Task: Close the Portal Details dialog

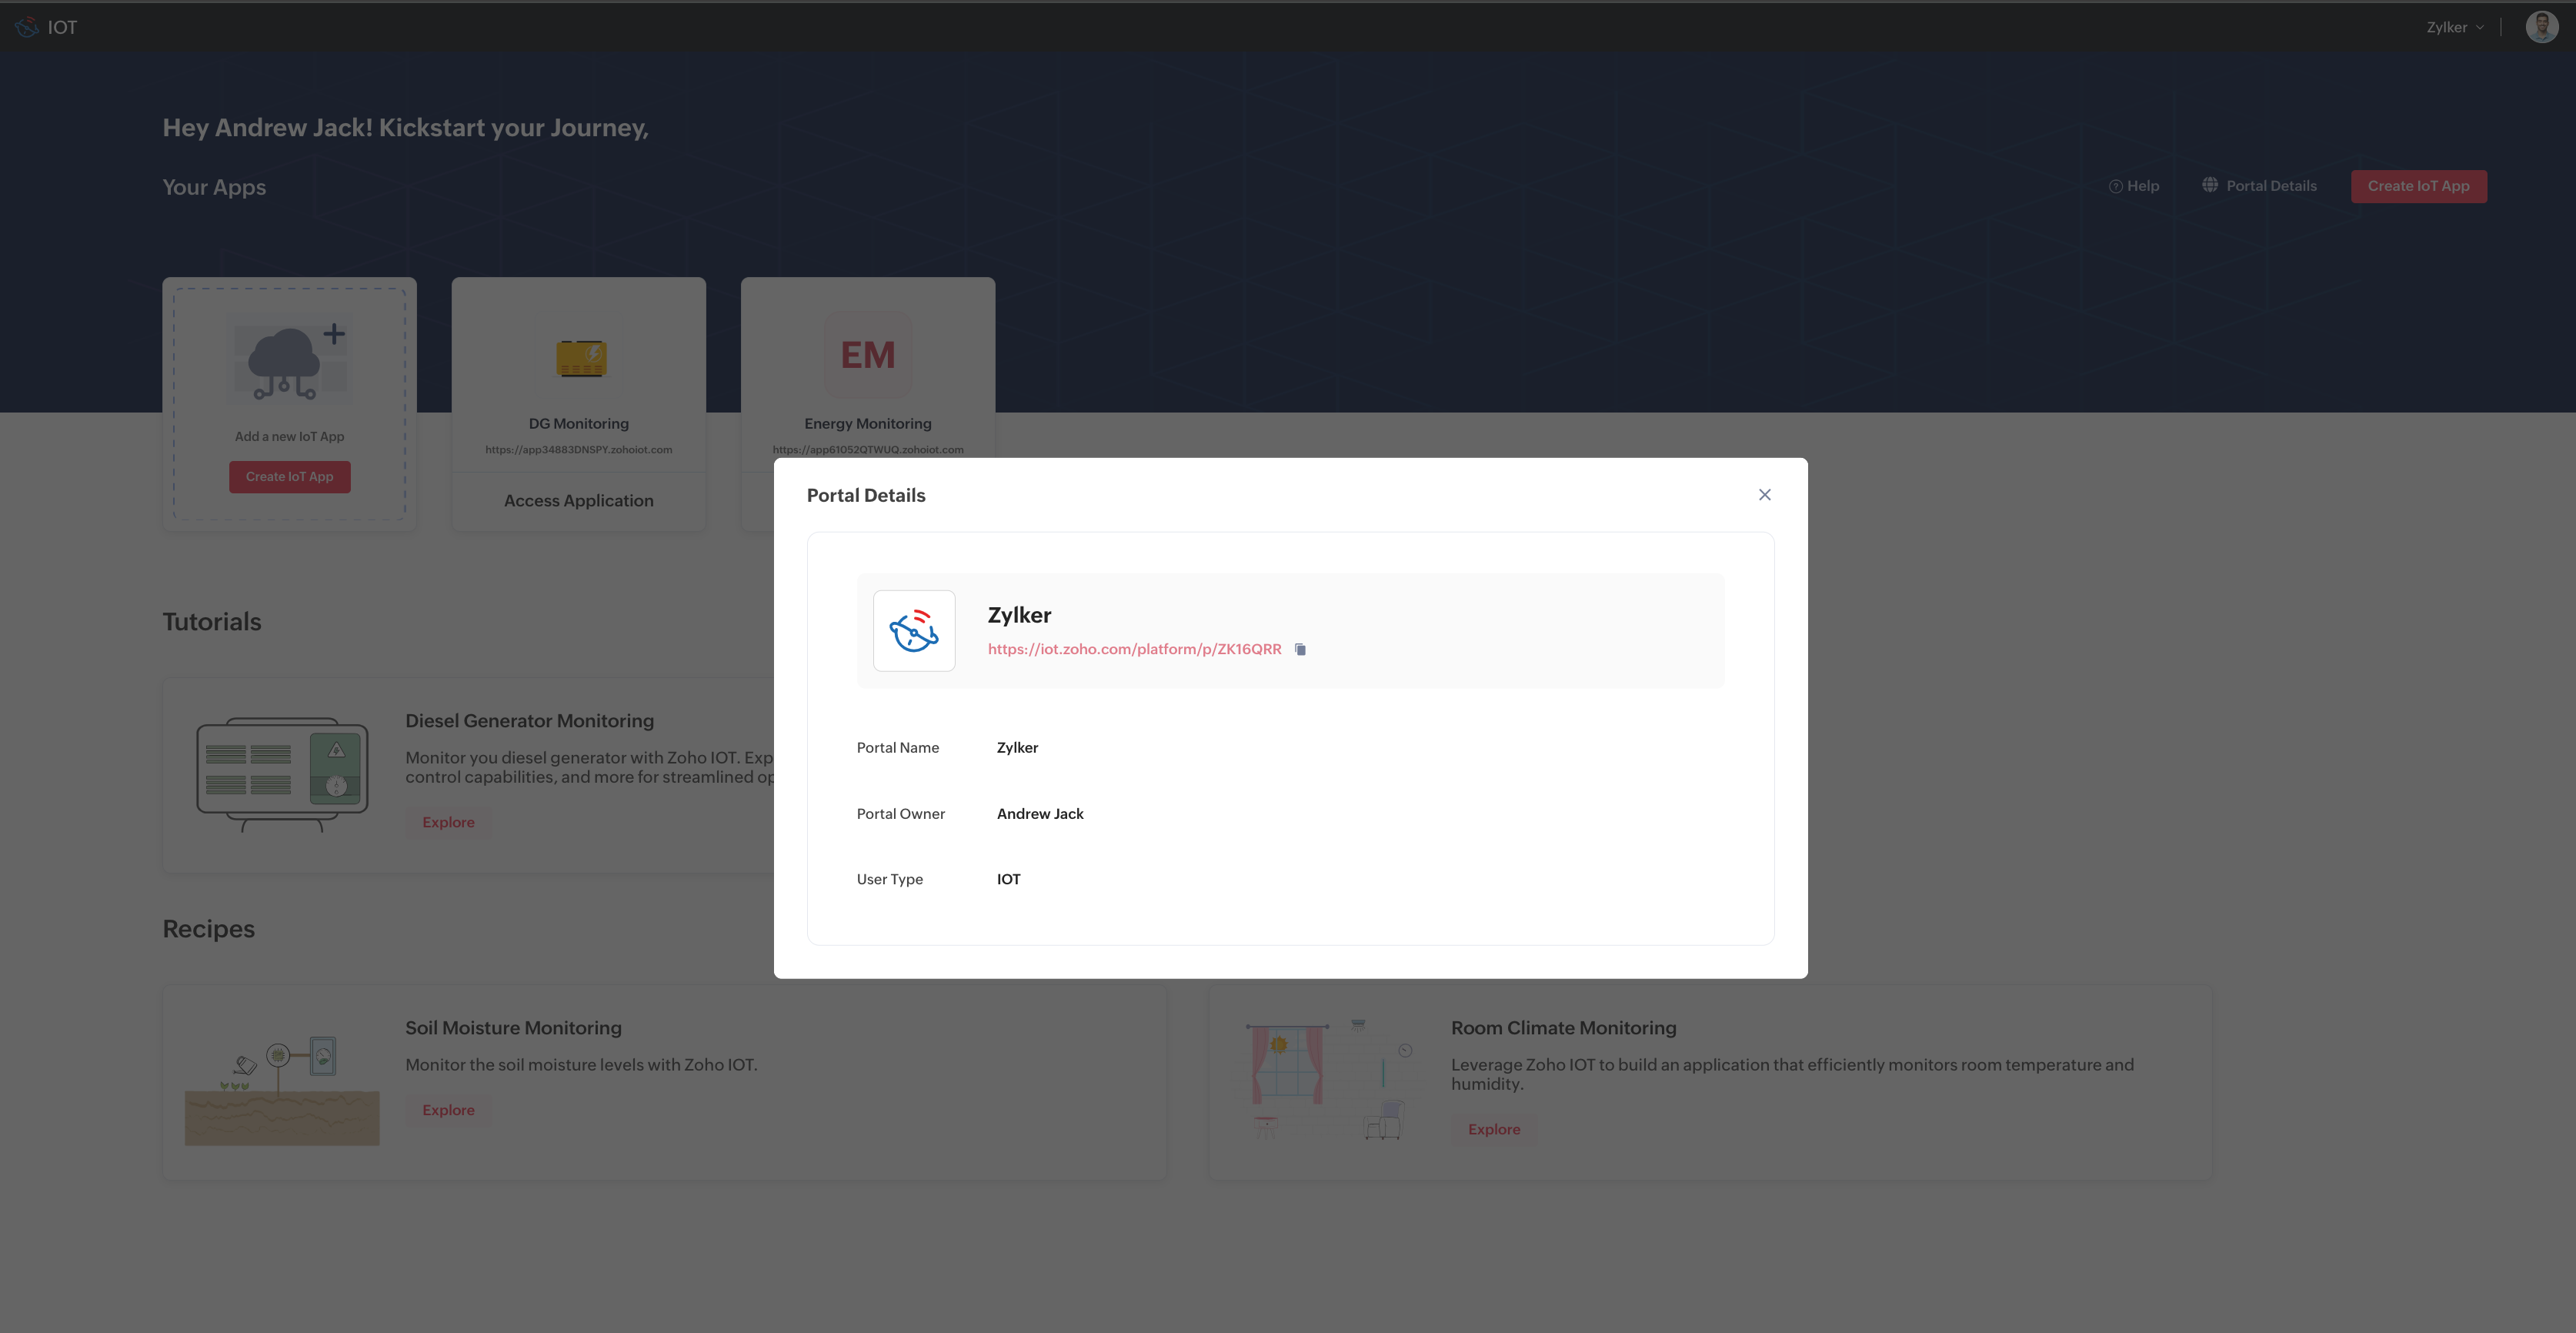Action: tap(1764, 495)
